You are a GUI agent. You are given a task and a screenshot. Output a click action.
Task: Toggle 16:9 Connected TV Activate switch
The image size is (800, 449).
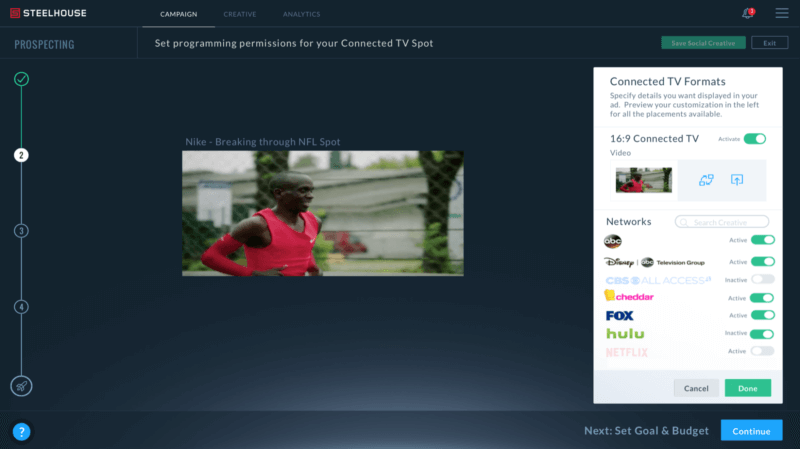[755, 139]
